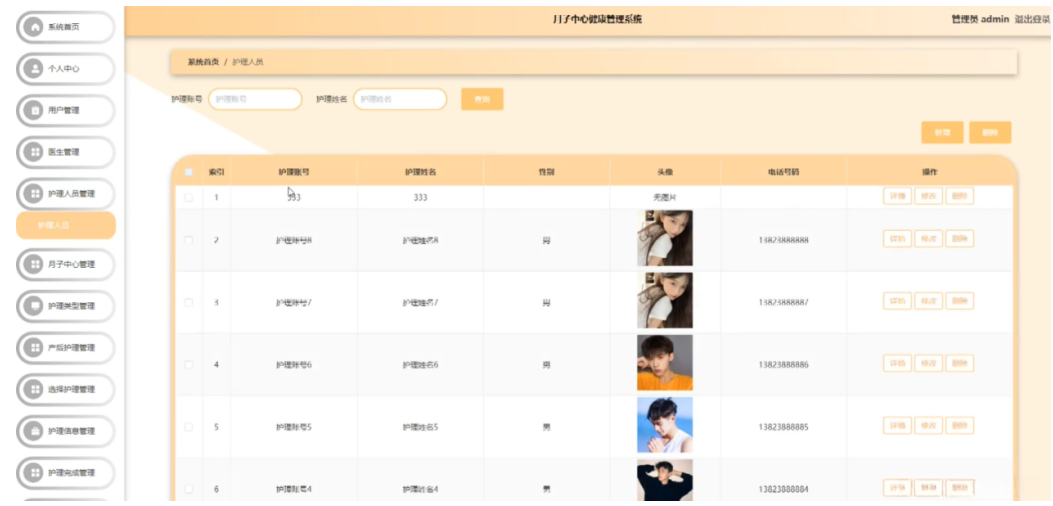
Task: Open 详情 for 护理账号6
Action: (897, 364)
